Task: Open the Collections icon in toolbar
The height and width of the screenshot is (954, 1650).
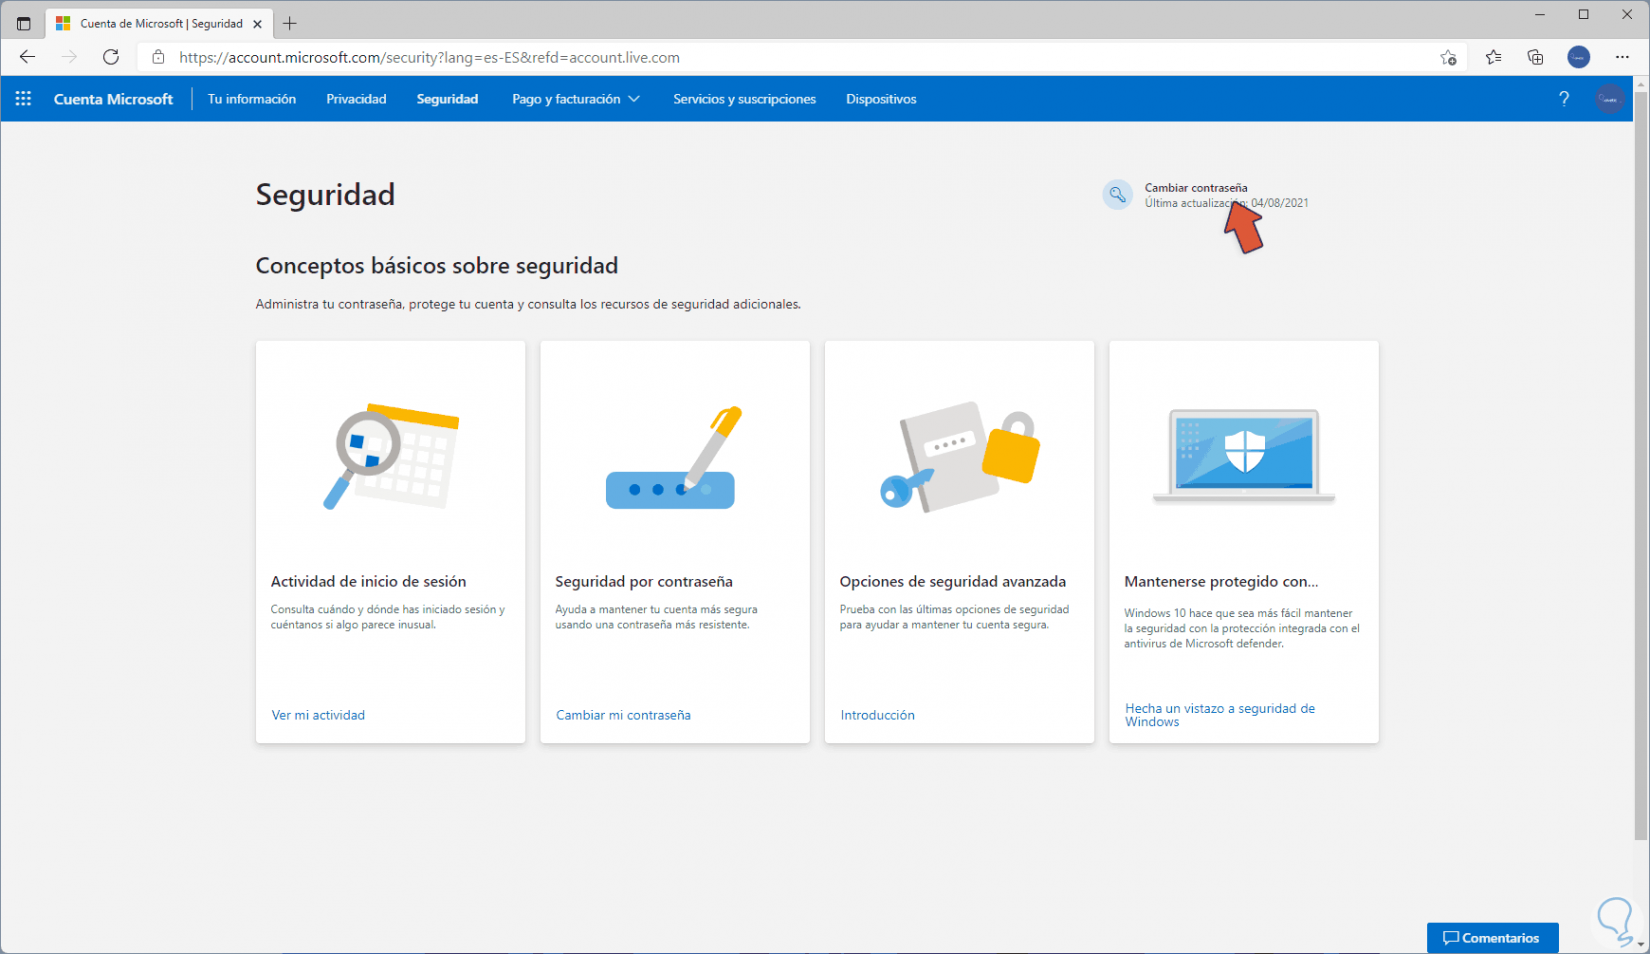Action: pos(1535,57)
